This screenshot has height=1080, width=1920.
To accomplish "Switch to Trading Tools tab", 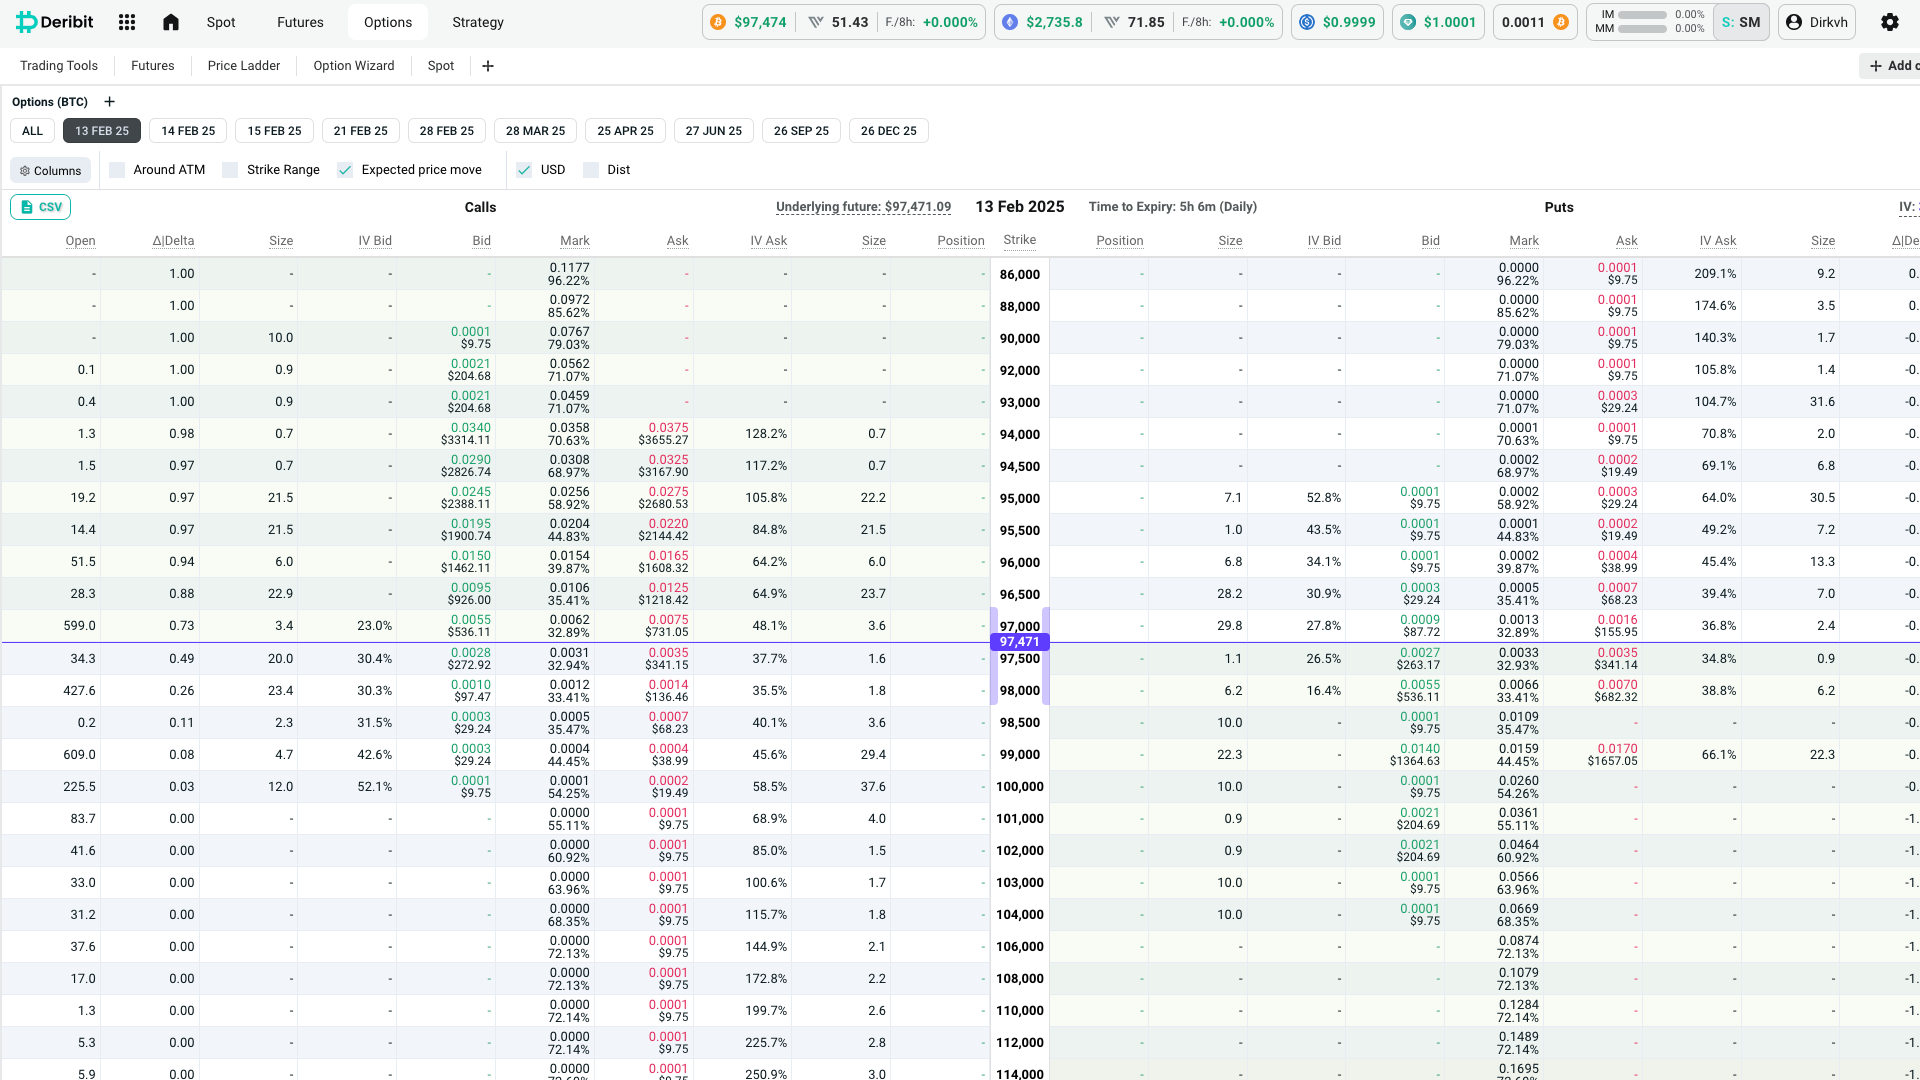I will (x=59, y=66).
